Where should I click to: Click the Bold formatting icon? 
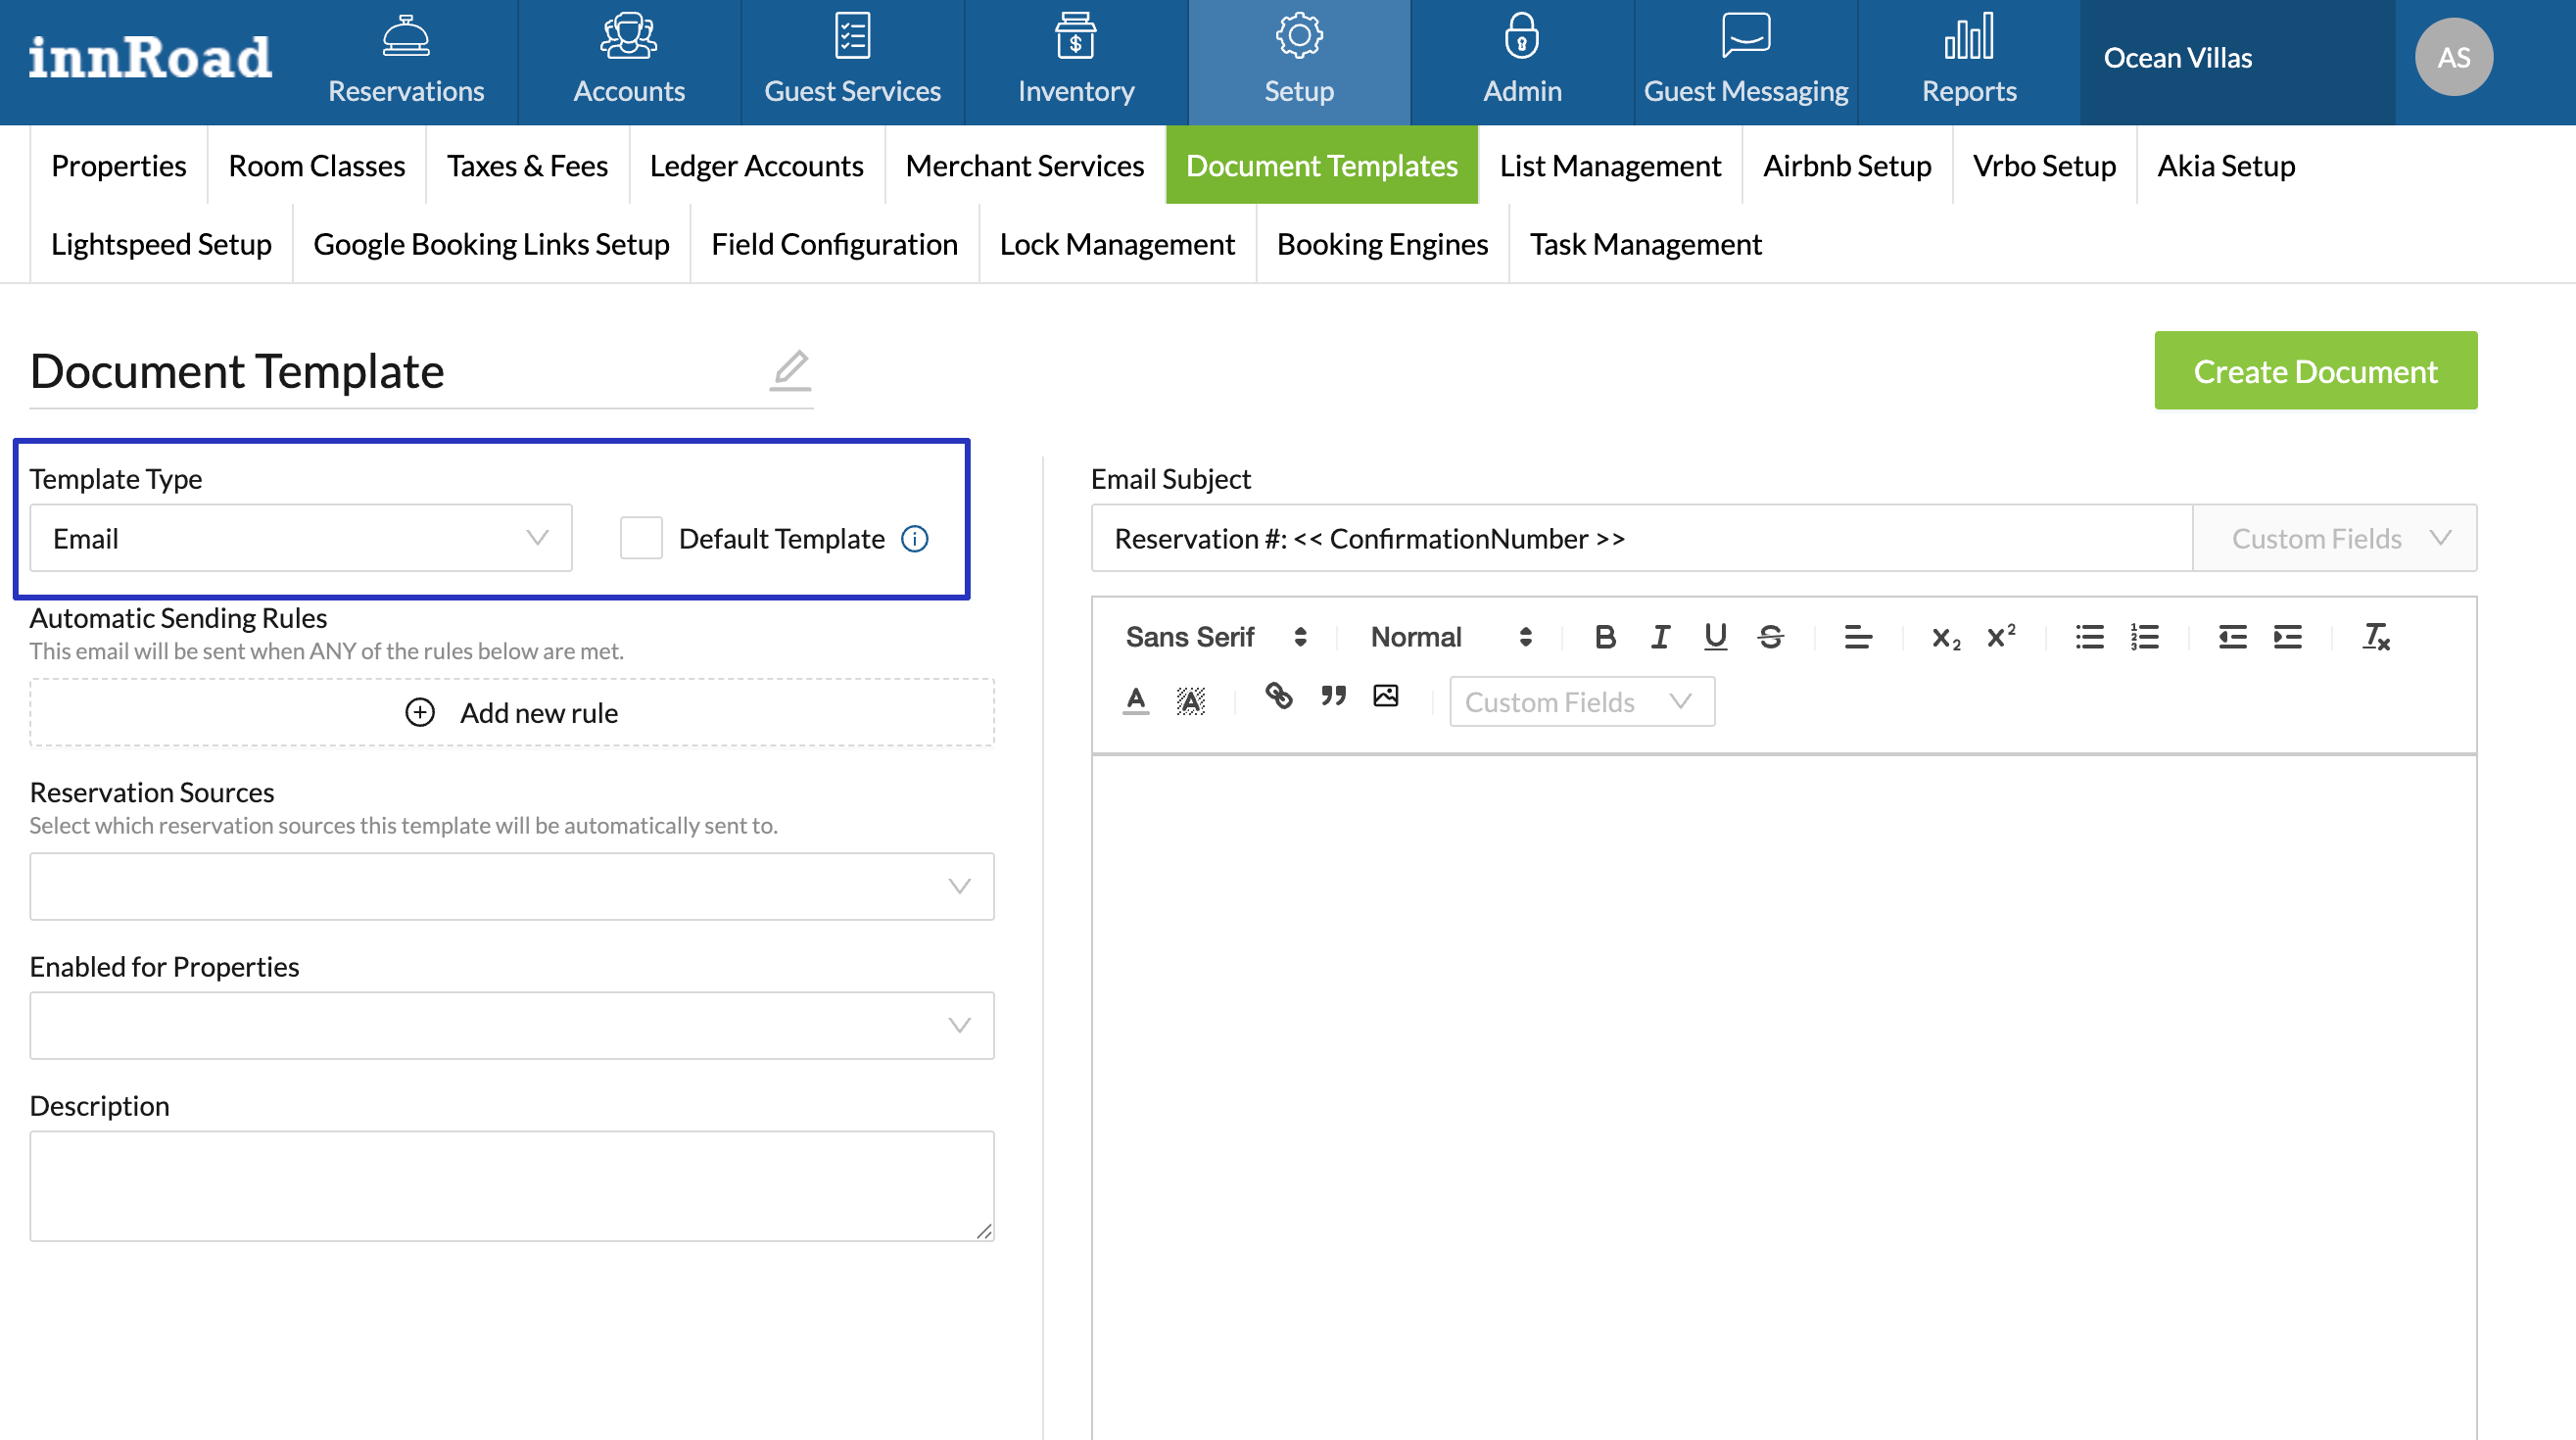[x=1604, y=637]
